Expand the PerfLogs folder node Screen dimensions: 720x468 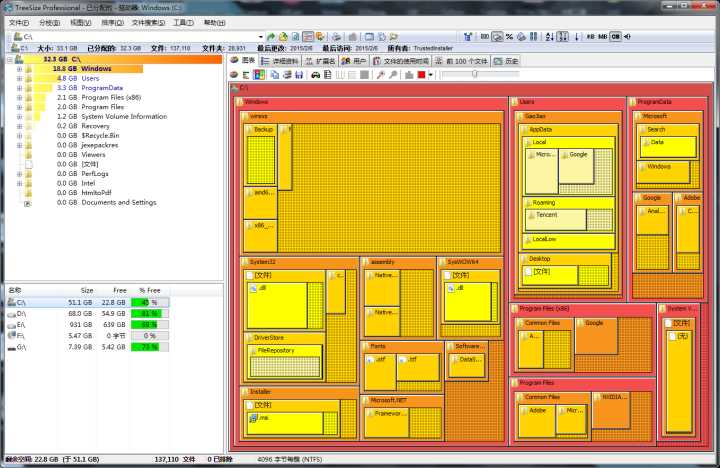19,174
